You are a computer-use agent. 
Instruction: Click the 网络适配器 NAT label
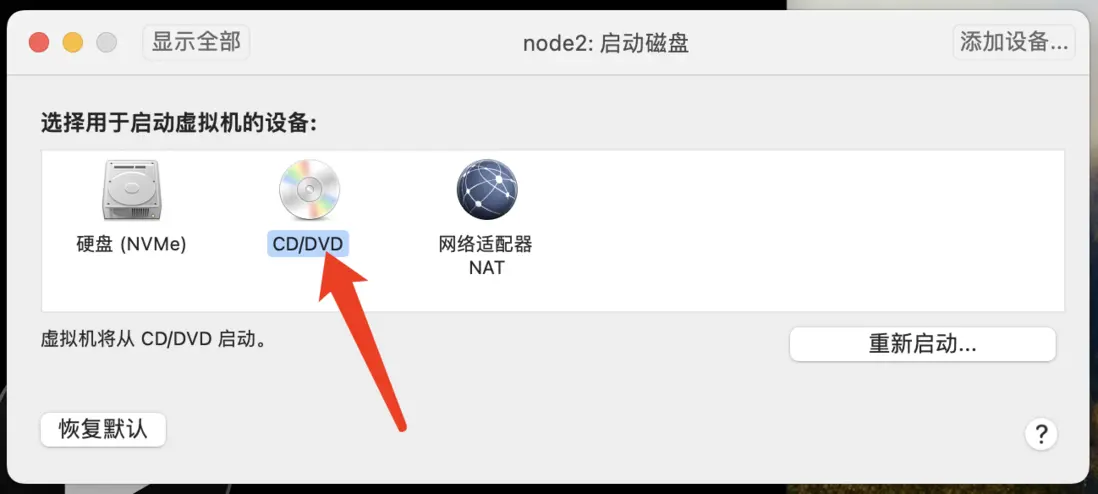[486, 256]
